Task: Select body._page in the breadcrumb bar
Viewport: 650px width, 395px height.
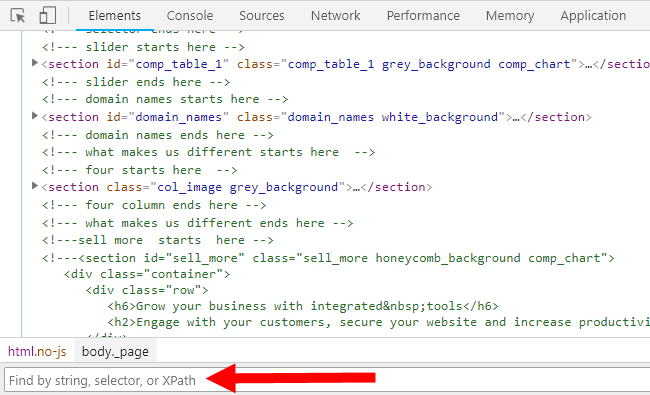Action: (x=115, y=351)
